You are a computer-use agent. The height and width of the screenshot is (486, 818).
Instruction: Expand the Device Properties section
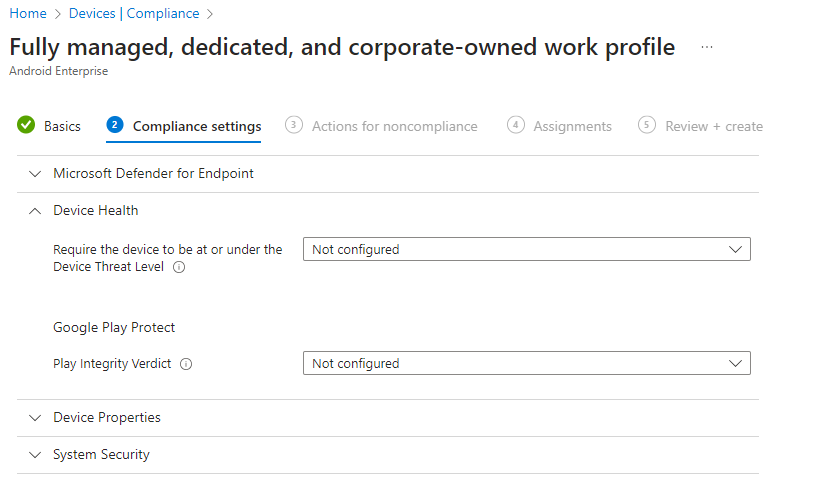point(388,418)
